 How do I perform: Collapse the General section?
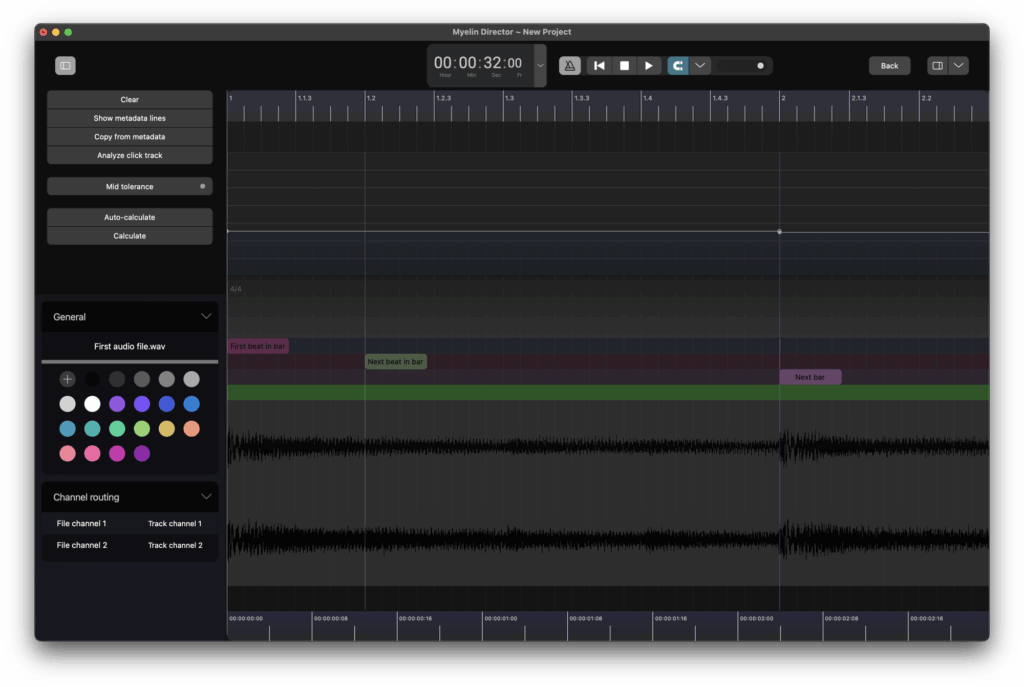(x=206, y=317)
